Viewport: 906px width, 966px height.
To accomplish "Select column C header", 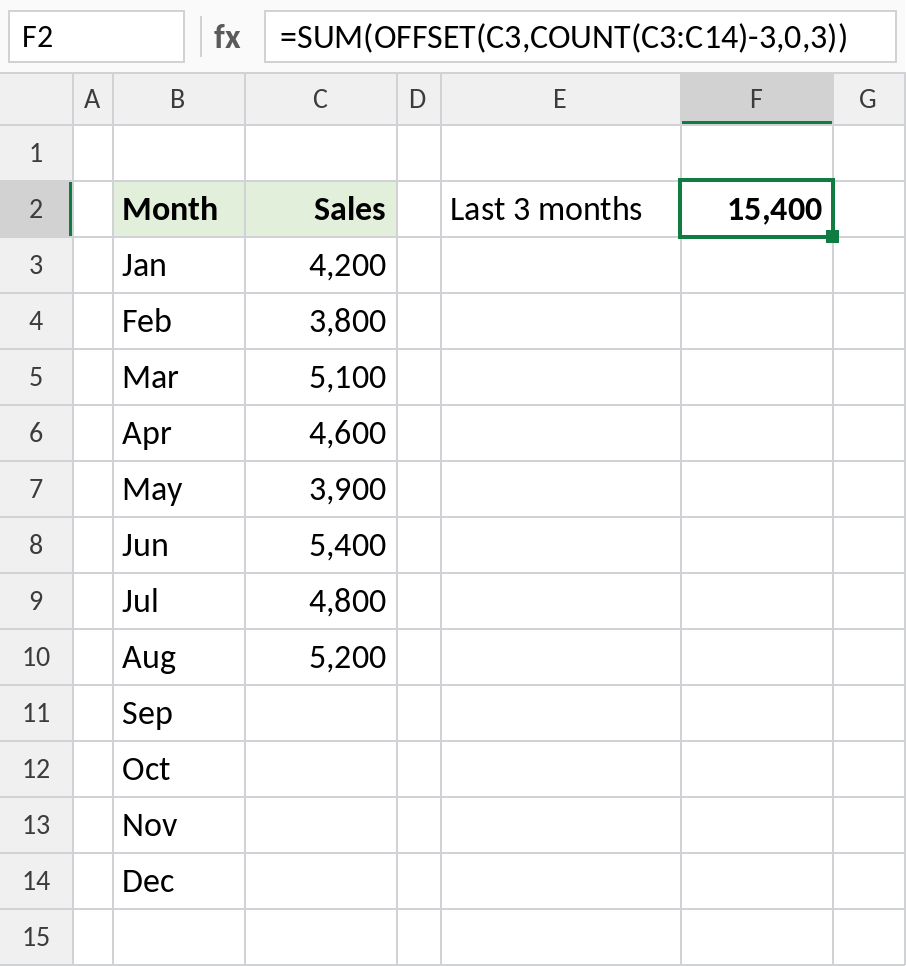I will coord(321,99).
